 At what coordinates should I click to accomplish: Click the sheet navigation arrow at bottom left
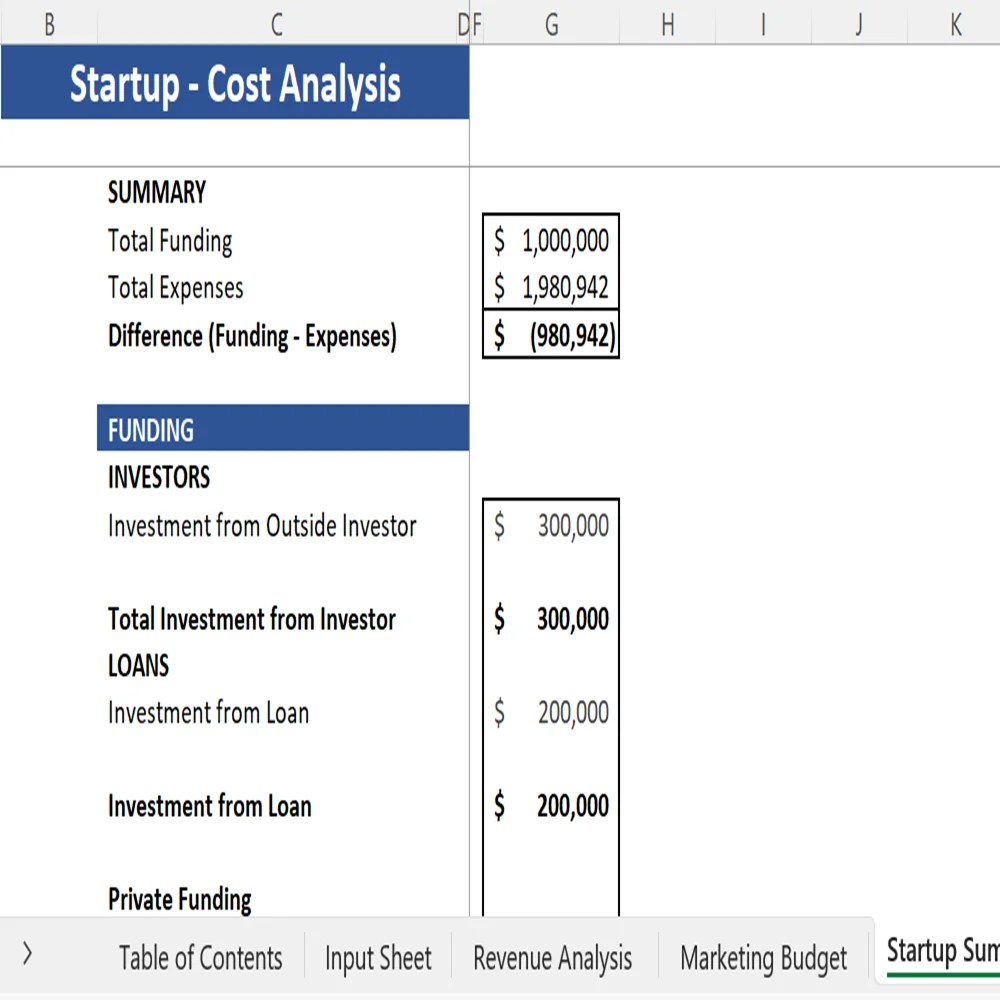(x=28, y=957)
